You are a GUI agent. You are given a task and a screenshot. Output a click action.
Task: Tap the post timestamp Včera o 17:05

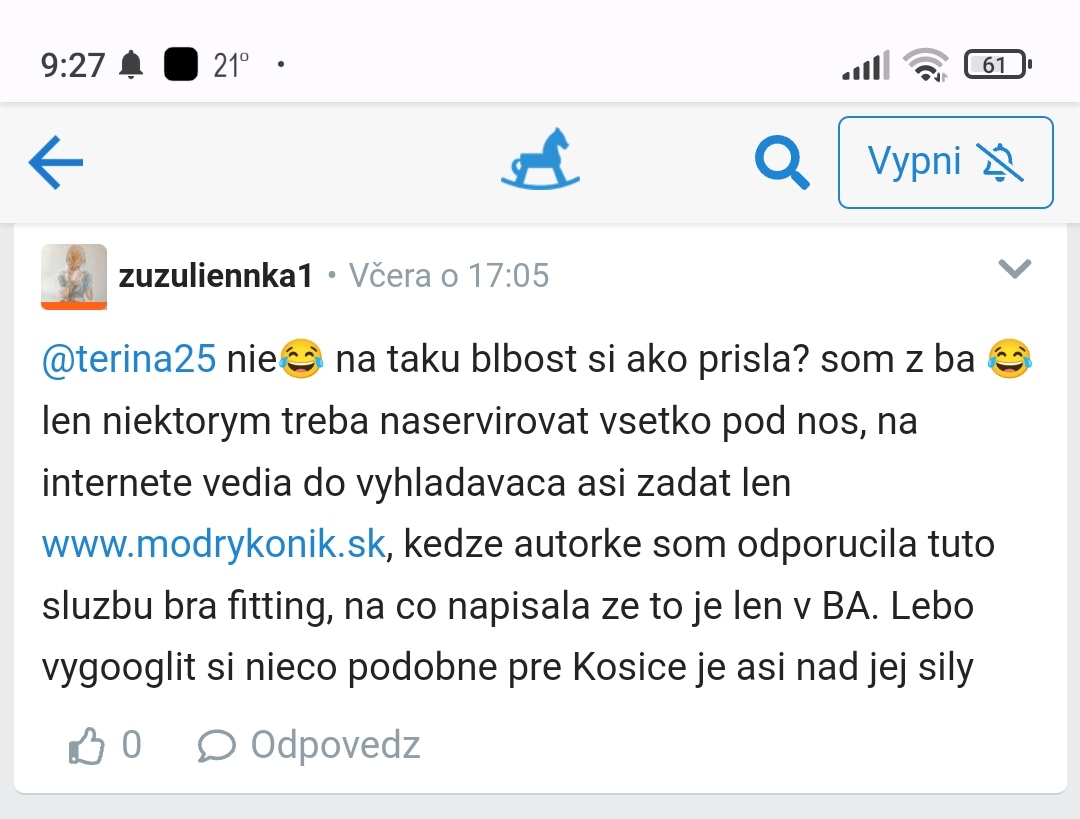tap(449, 275)
